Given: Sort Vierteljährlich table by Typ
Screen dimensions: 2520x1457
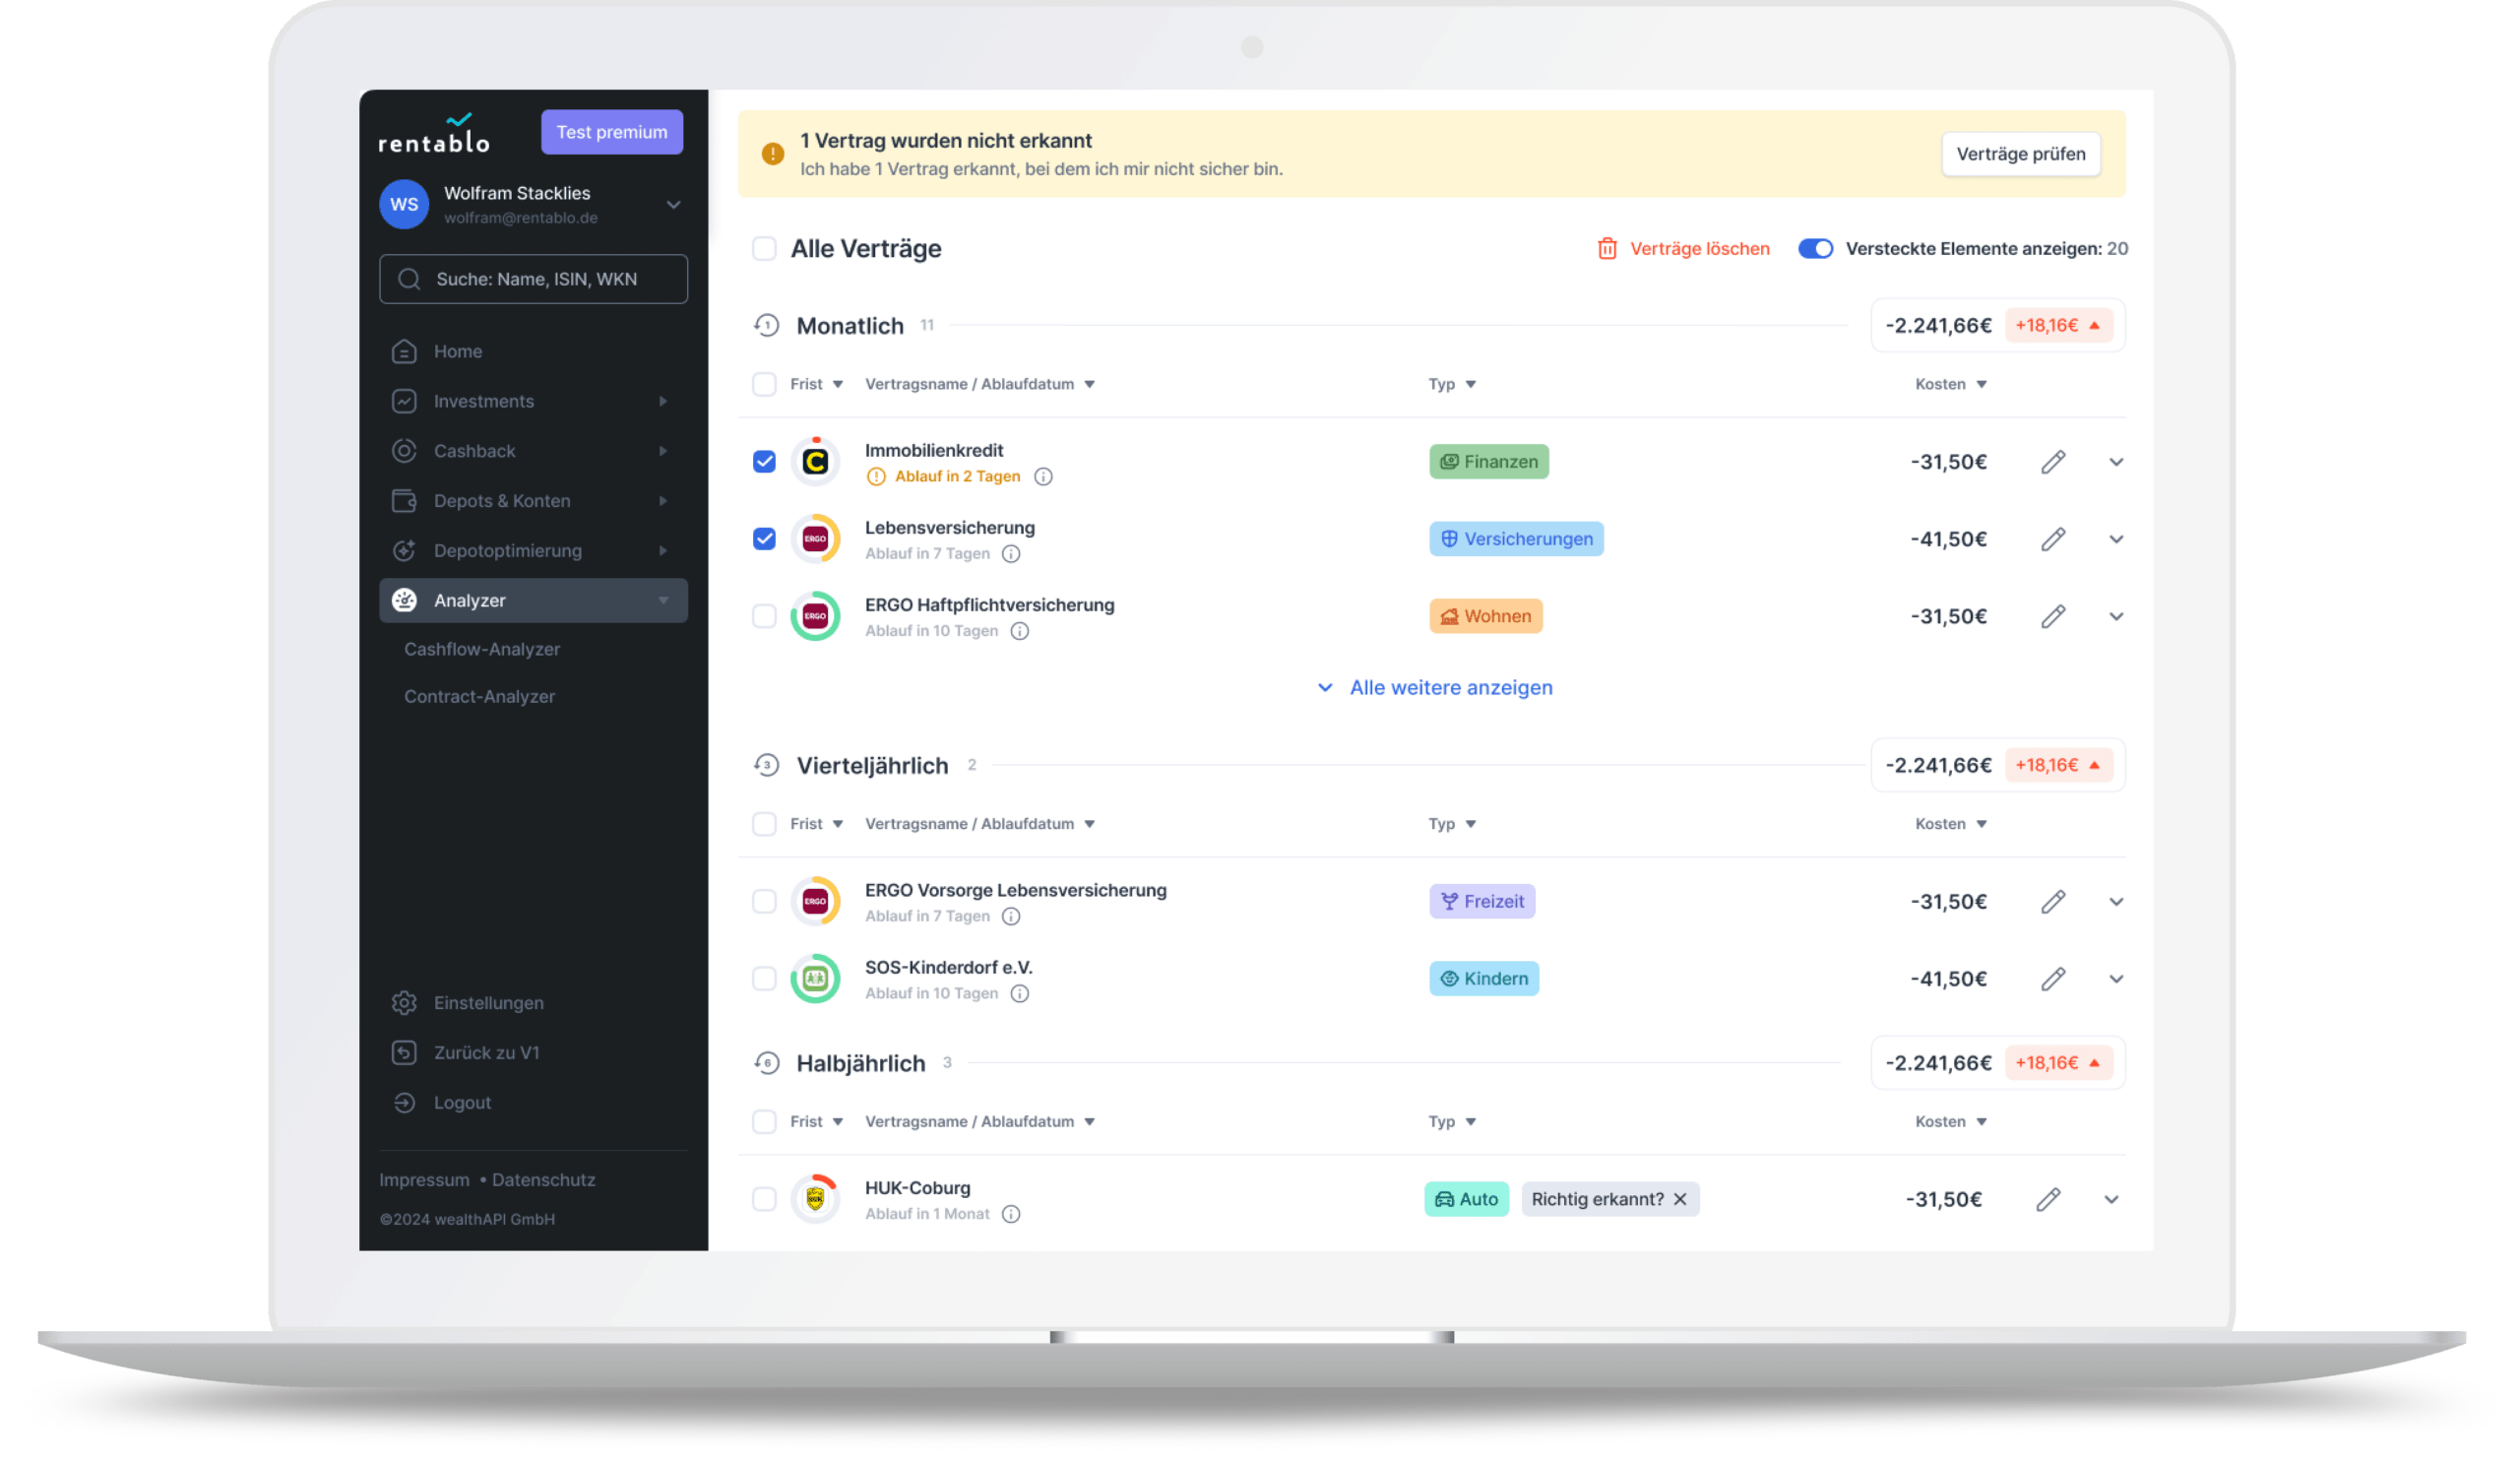Looking at the screenshot, I should [1454, 825].
